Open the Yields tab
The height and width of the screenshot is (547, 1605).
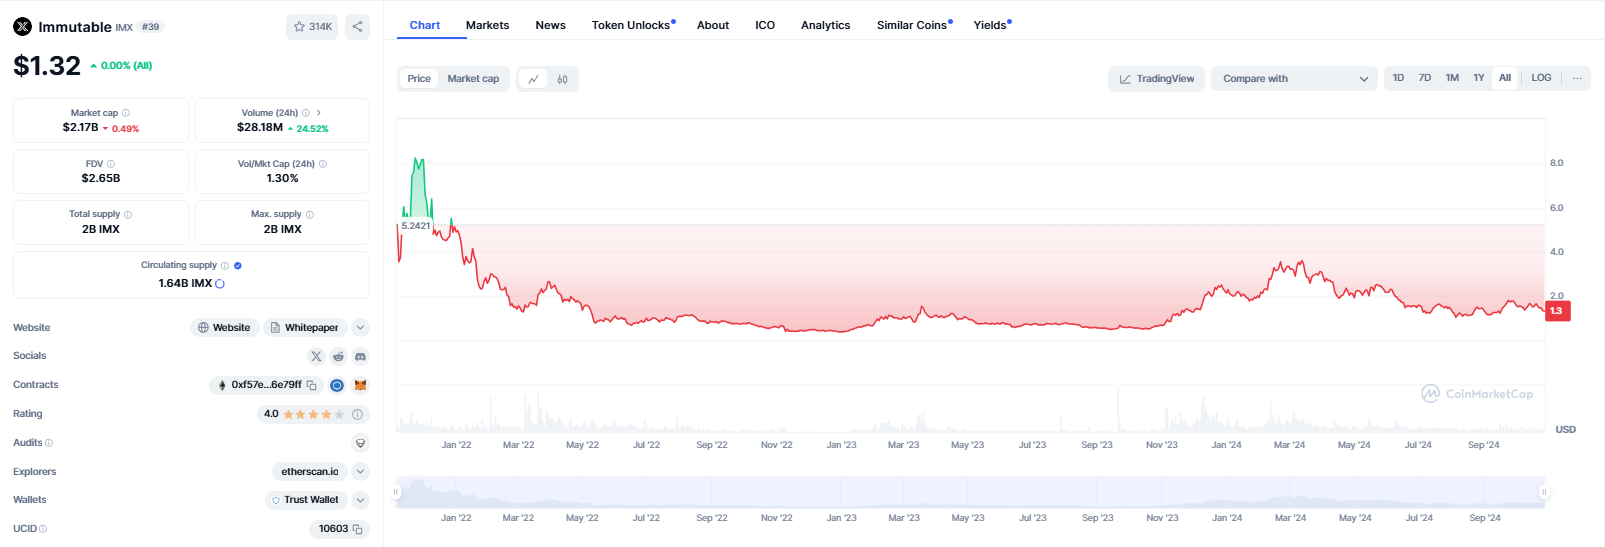point(992,25)
